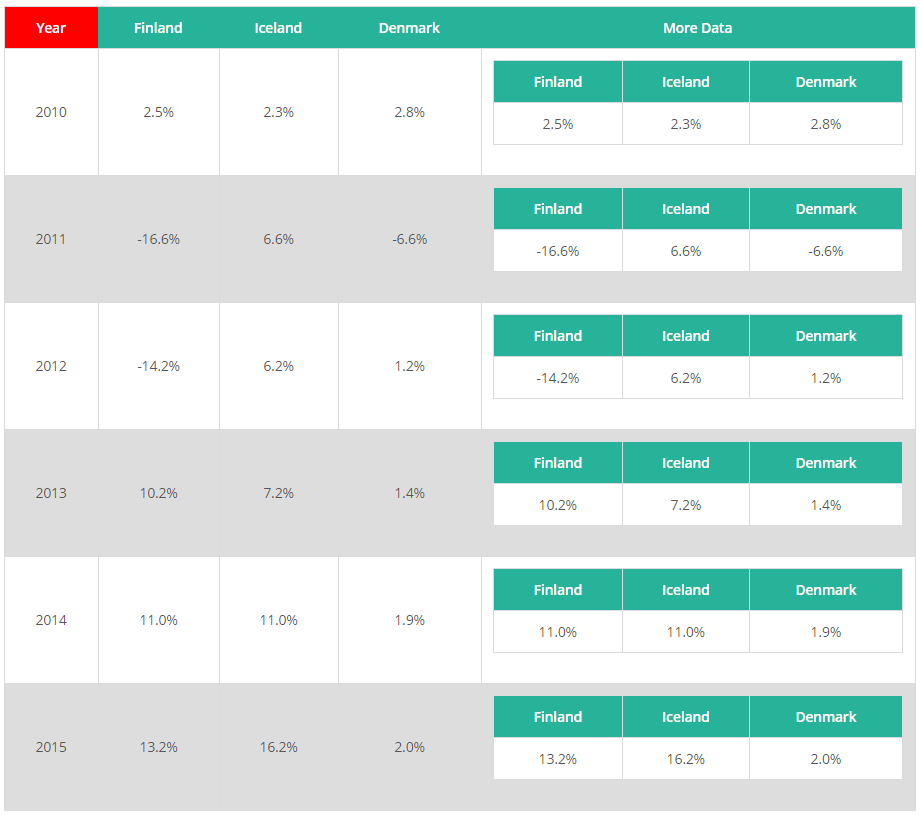The image size is (920, 822).
Task: Select the 2012 year cell
Action: point(51,366)
